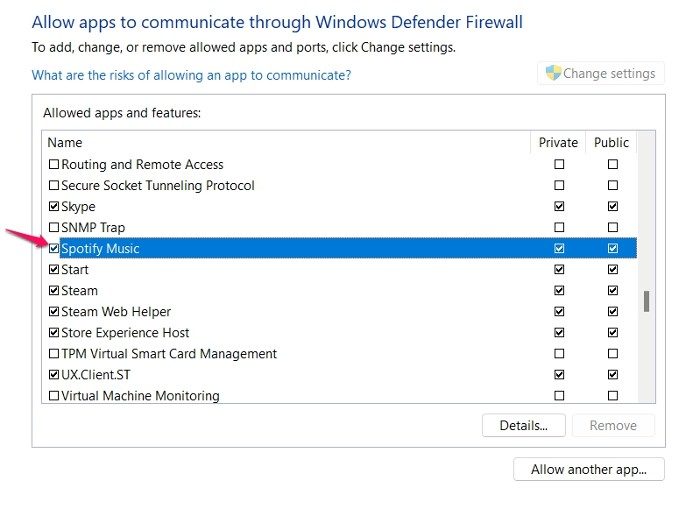Click the Private column header
The height and width of the screenshot is (513, 700).
coord(558,142)
